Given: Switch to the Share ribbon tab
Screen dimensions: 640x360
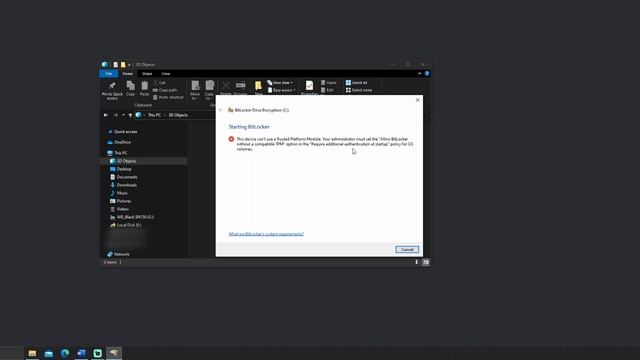Looking at the screenshot, I should pyautogui.click(x=147, y=73).
